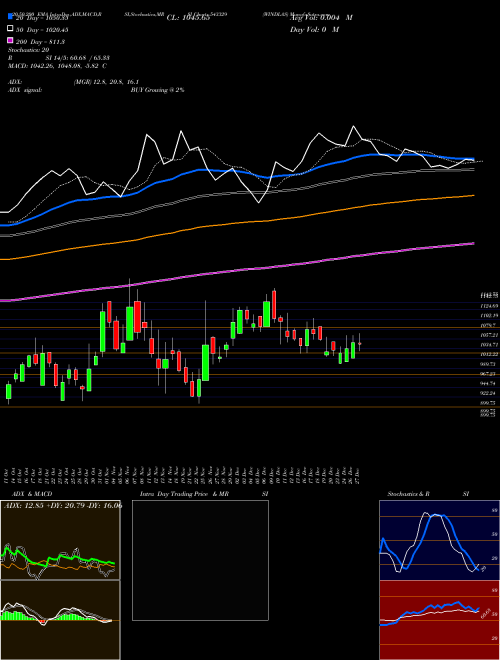500x660 pixels.
Task: Click the 'Stochastics: 29' reading
Action: pyautogui.click(x=29, y=50)
